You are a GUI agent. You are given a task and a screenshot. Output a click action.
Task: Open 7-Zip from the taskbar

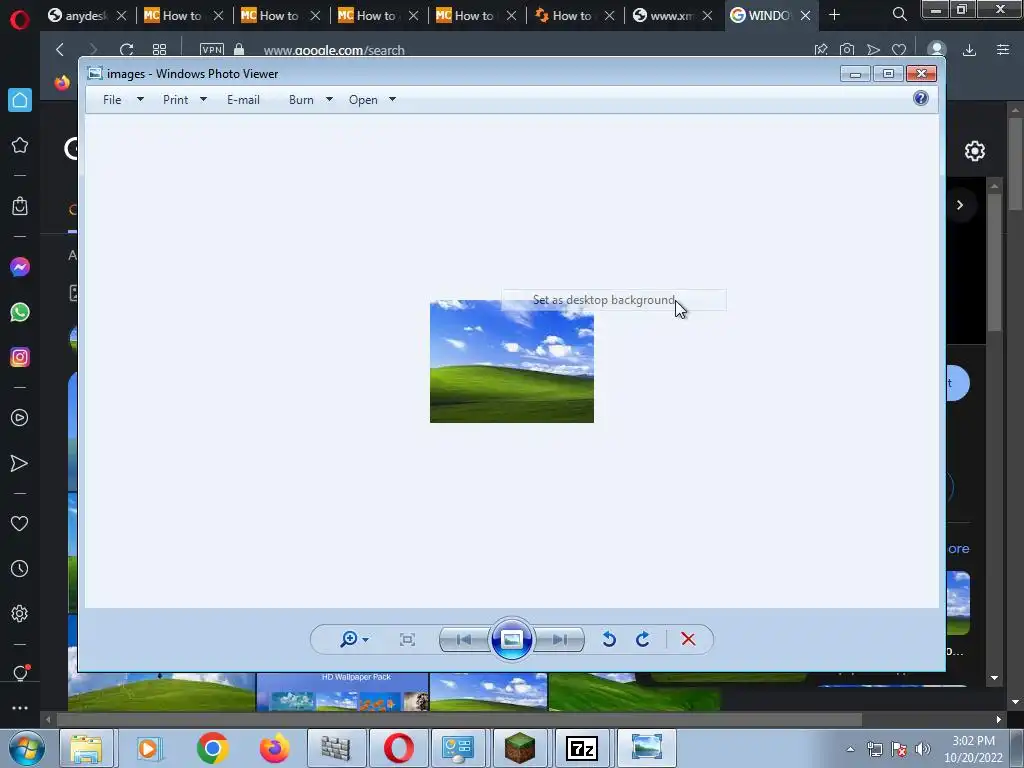click(x=582, y=748)
